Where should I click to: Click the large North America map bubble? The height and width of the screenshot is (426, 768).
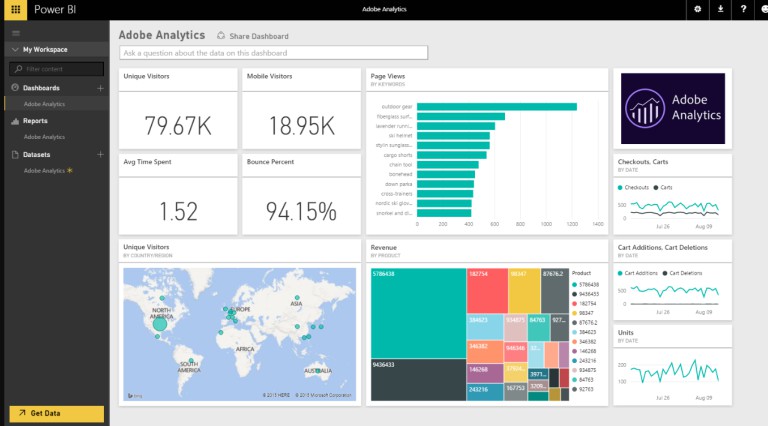pos(160,324)
